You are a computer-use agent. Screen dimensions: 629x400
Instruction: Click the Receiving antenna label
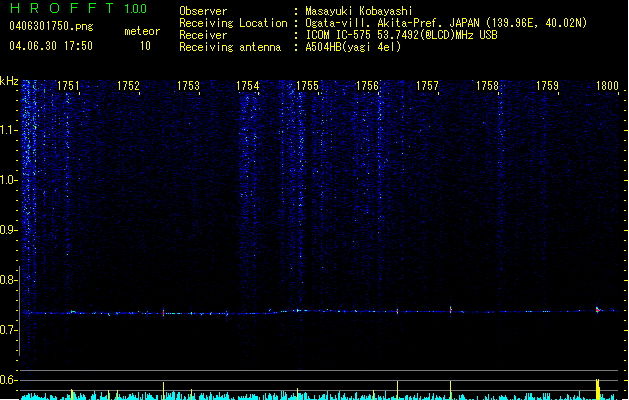[x=230, y=47]
